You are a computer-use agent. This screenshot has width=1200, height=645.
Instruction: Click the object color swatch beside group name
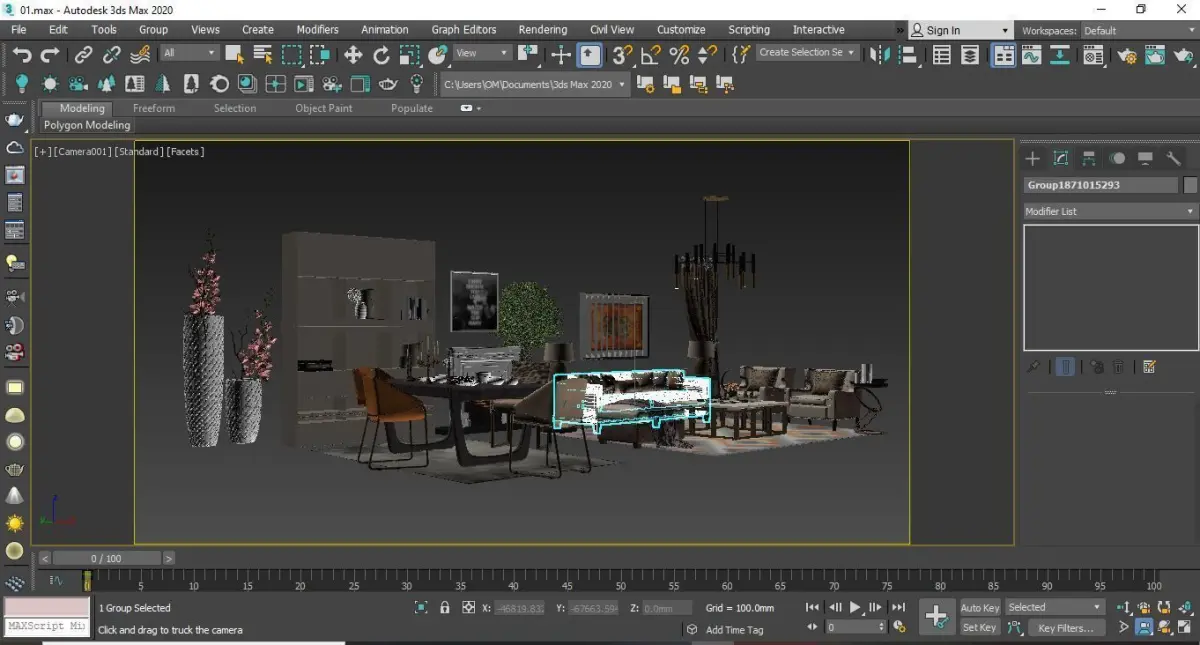1190,185
